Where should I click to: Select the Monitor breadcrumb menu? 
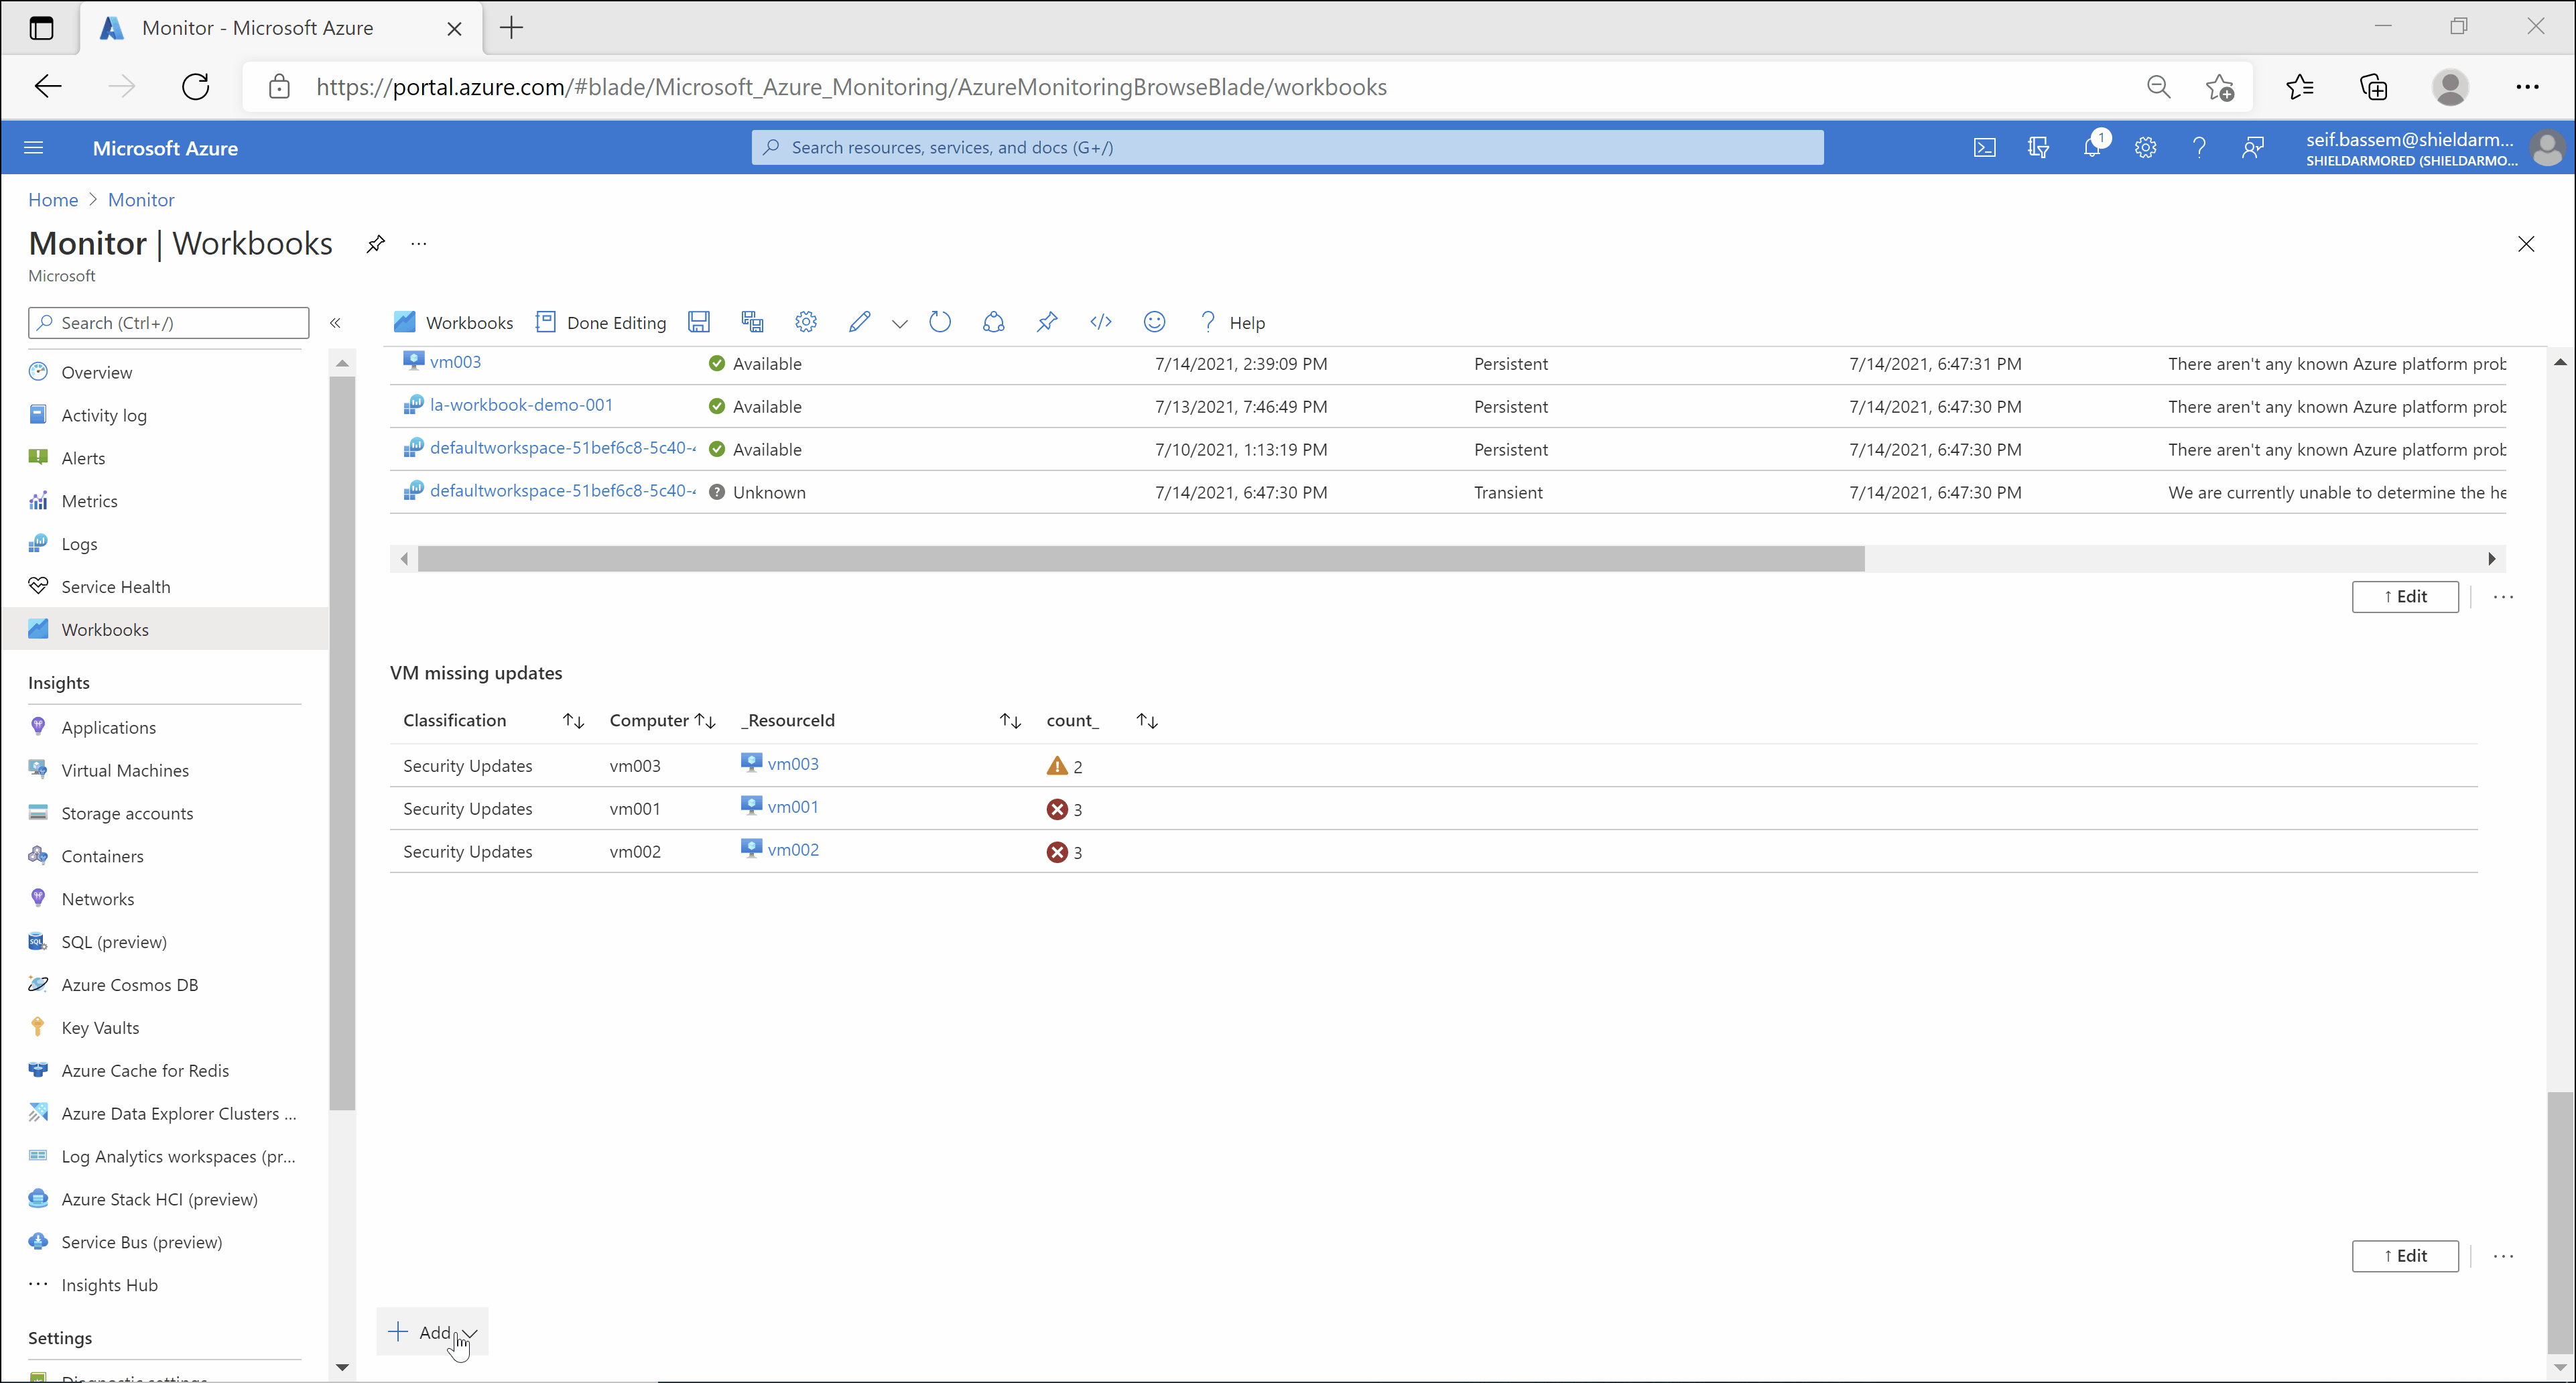pos(141,199)
